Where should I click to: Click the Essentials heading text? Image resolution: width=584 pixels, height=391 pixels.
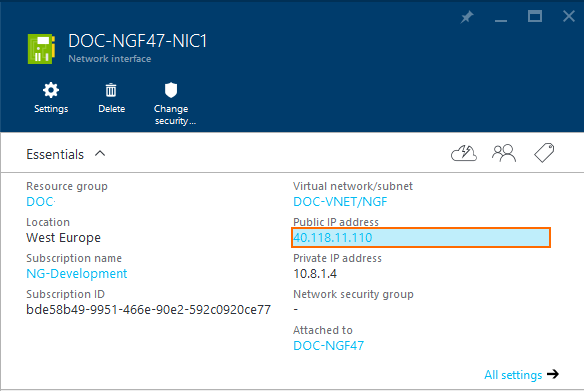[x=55, y=154]
